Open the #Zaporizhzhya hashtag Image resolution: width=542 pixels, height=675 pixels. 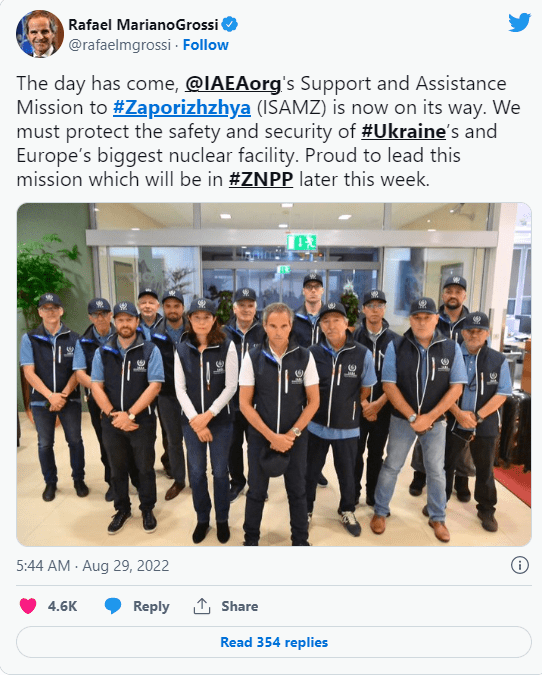tap(182, 108)
